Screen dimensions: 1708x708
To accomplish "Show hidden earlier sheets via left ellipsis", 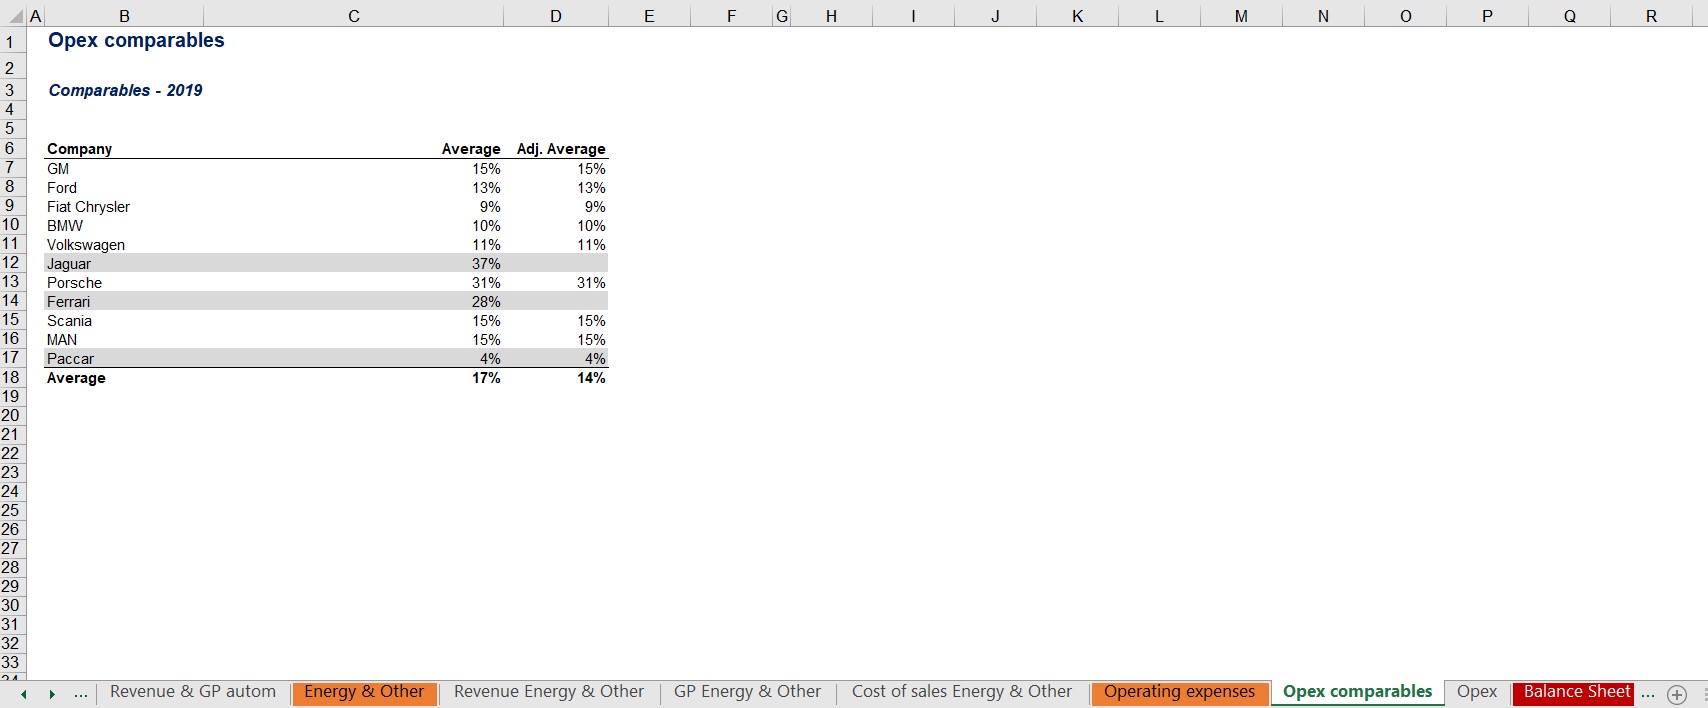I will 81,693.
